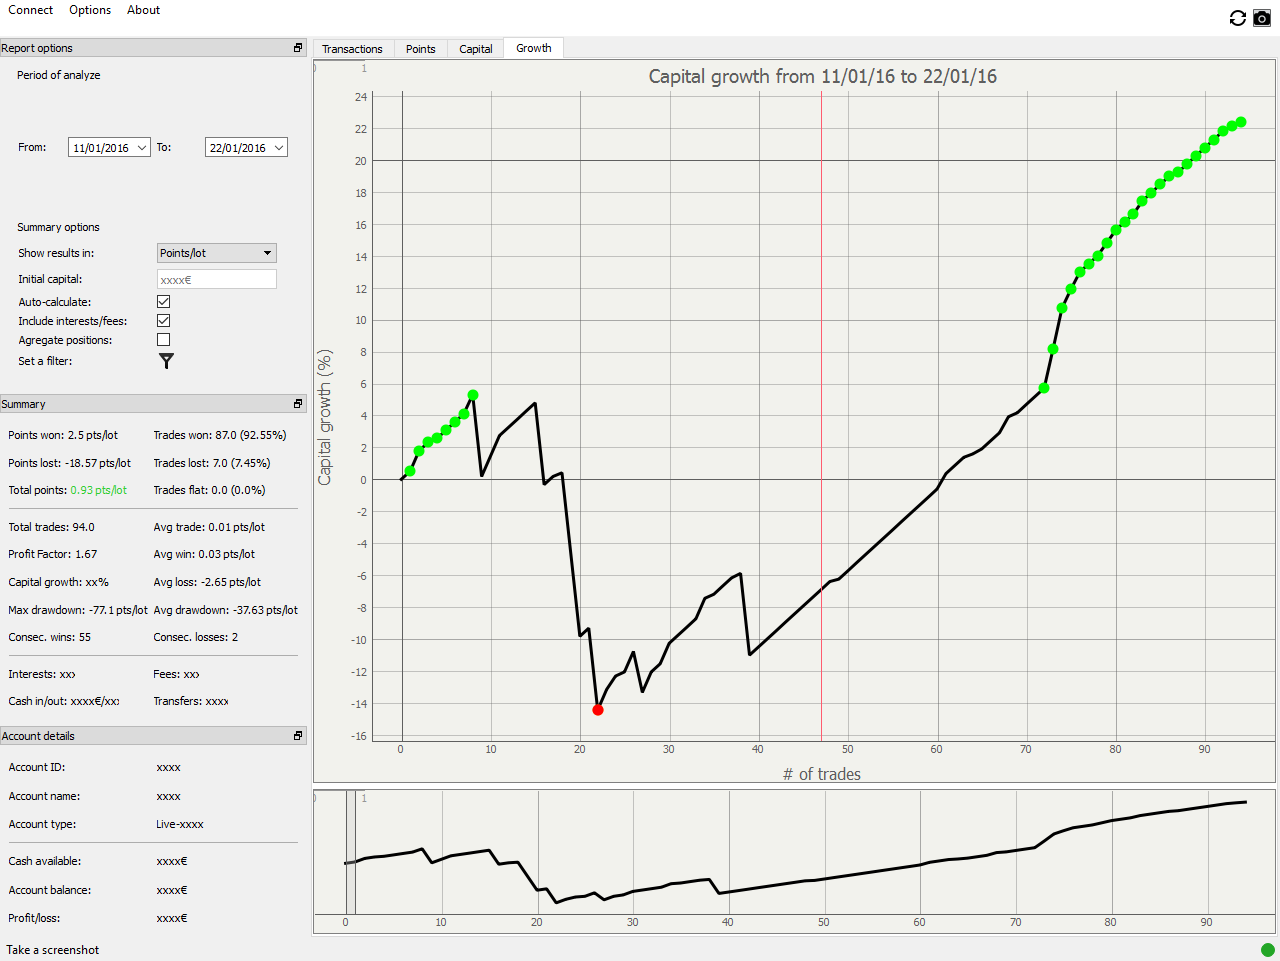Click Trades flat 0.0 (0.0%) text
The image size is (1280, 961).
tap(210, 490)
